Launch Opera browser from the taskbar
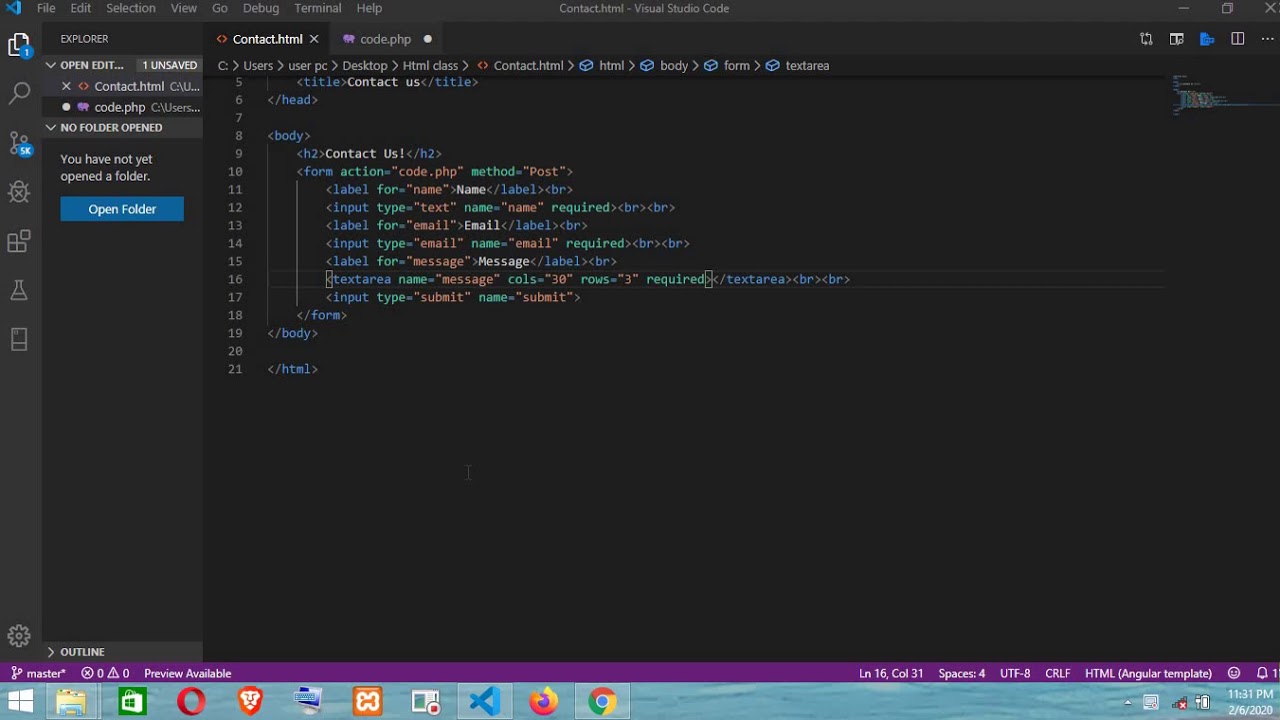Screen dimensions: 1280x720 [190, 702]
